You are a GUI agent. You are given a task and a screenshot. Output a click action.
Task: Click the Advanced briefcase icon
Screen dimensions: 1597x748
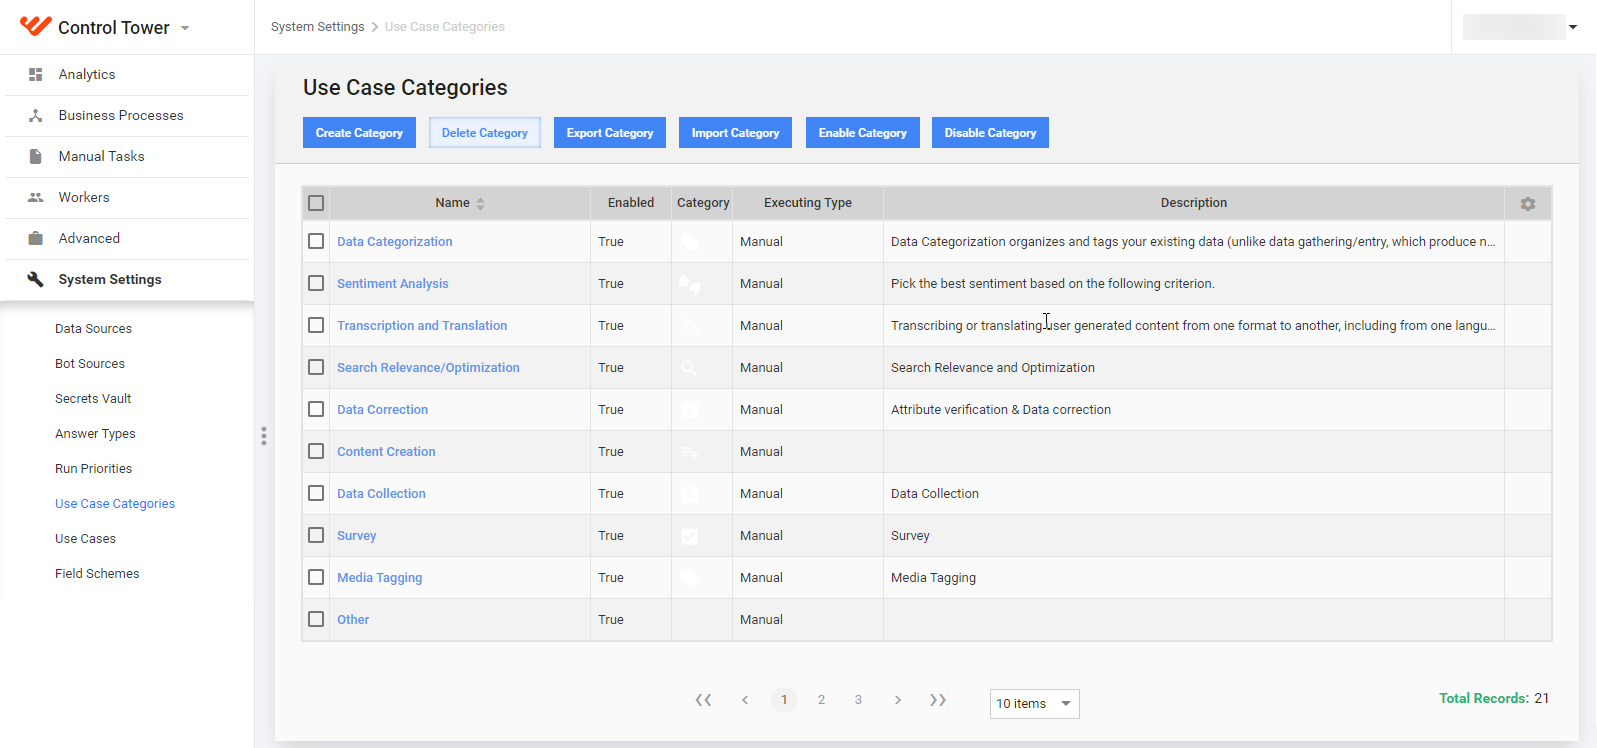pos(36,239)
